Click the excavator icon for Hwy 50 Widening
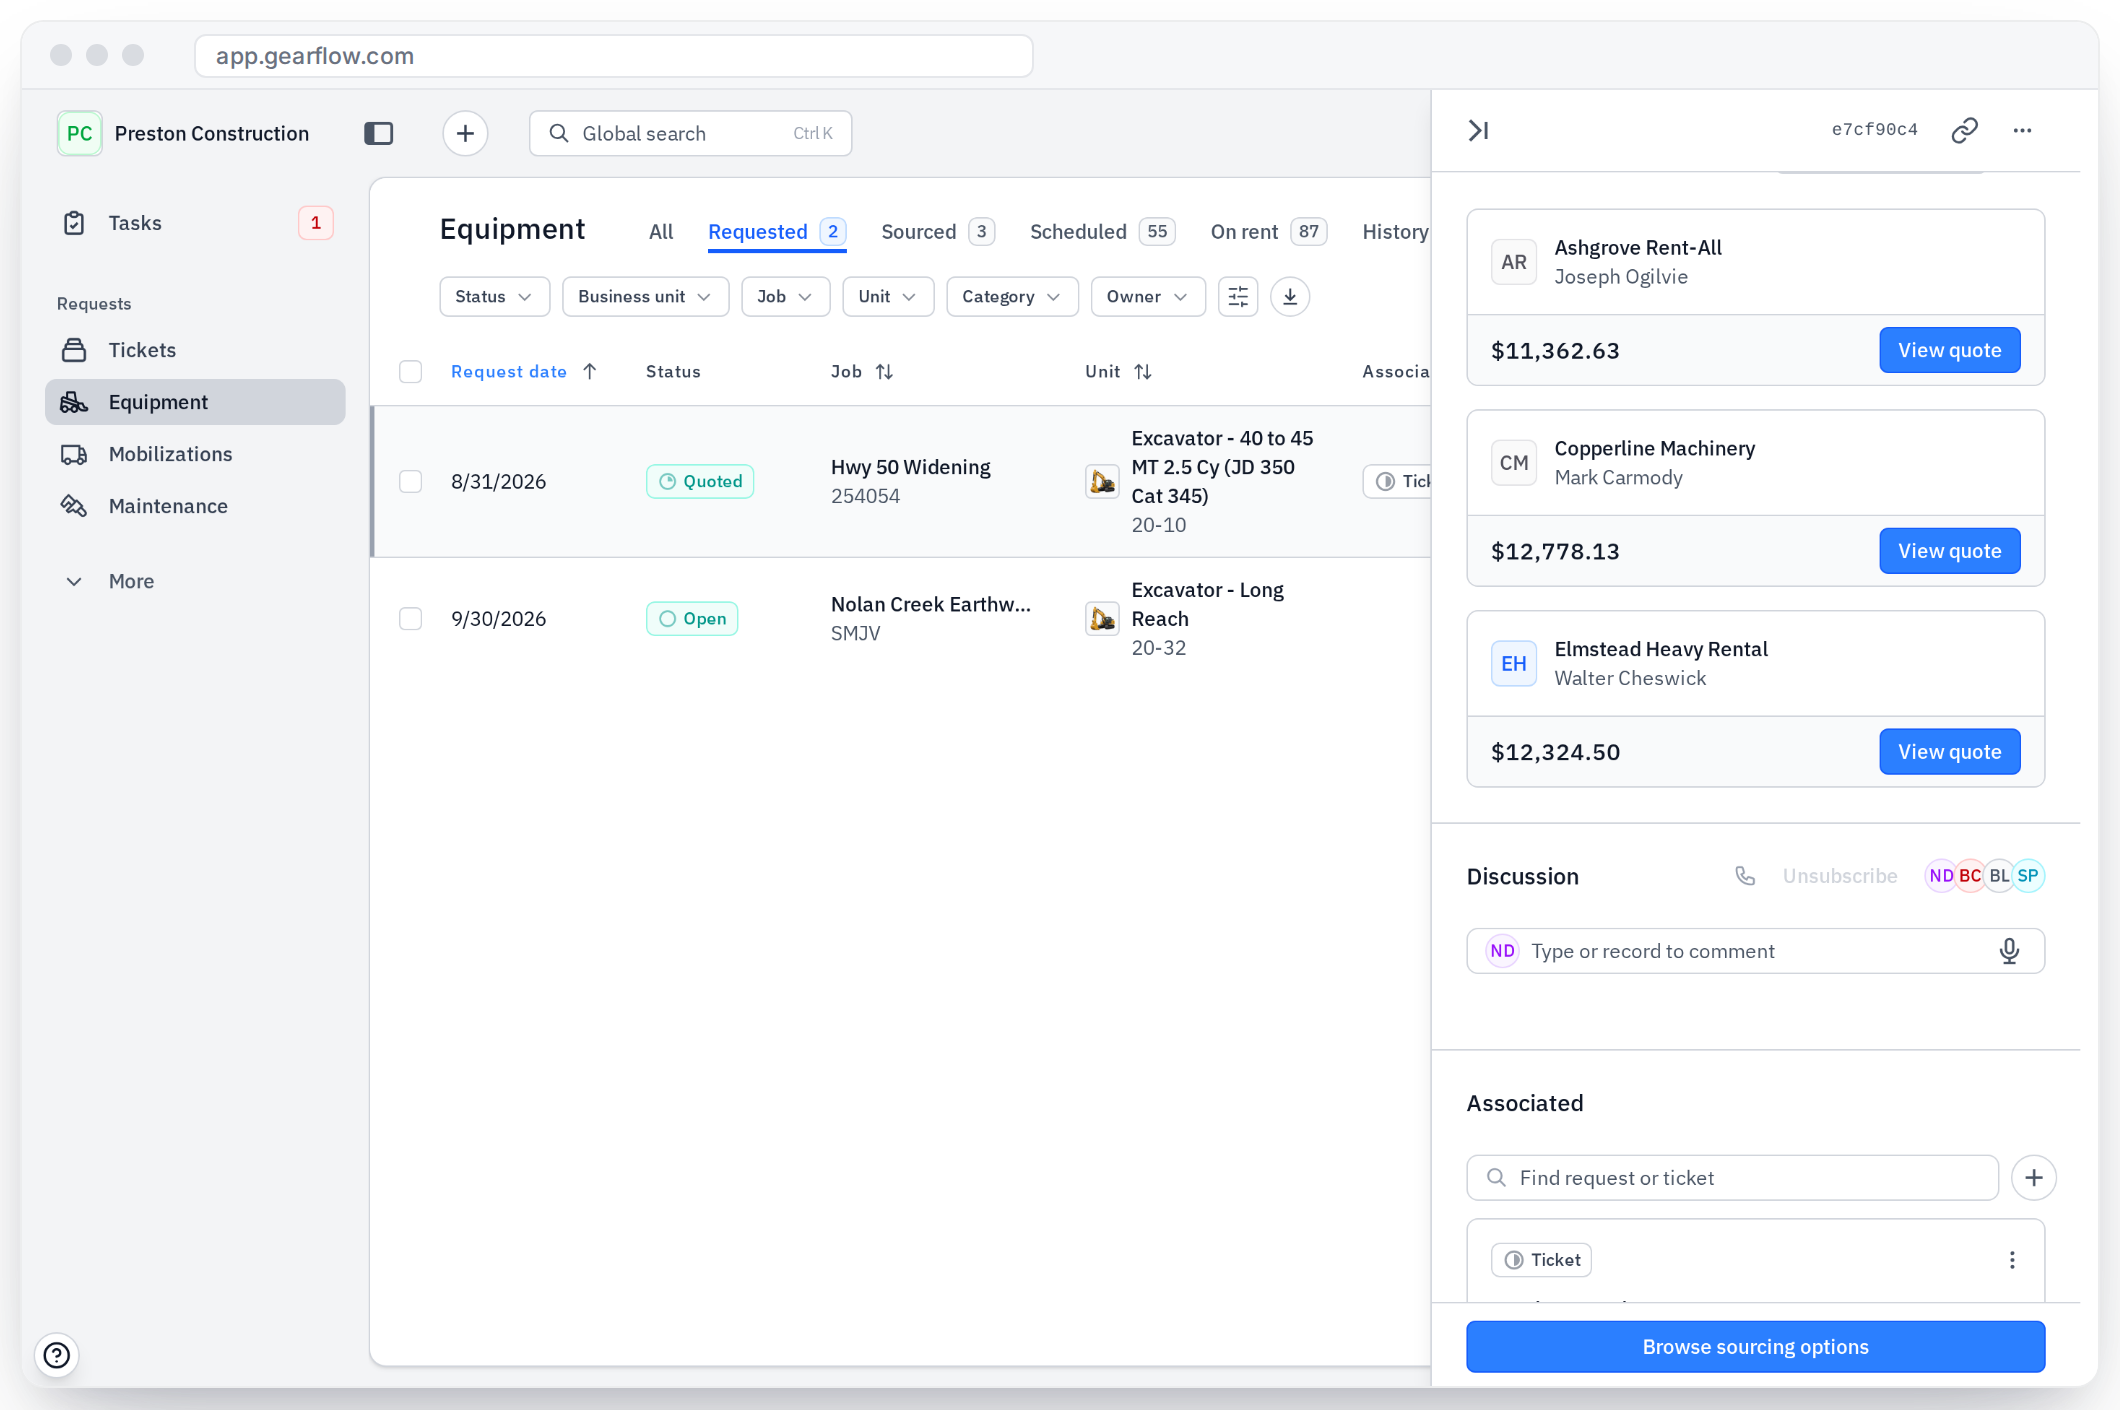 pyautogui.click(x=1102, y=481)
